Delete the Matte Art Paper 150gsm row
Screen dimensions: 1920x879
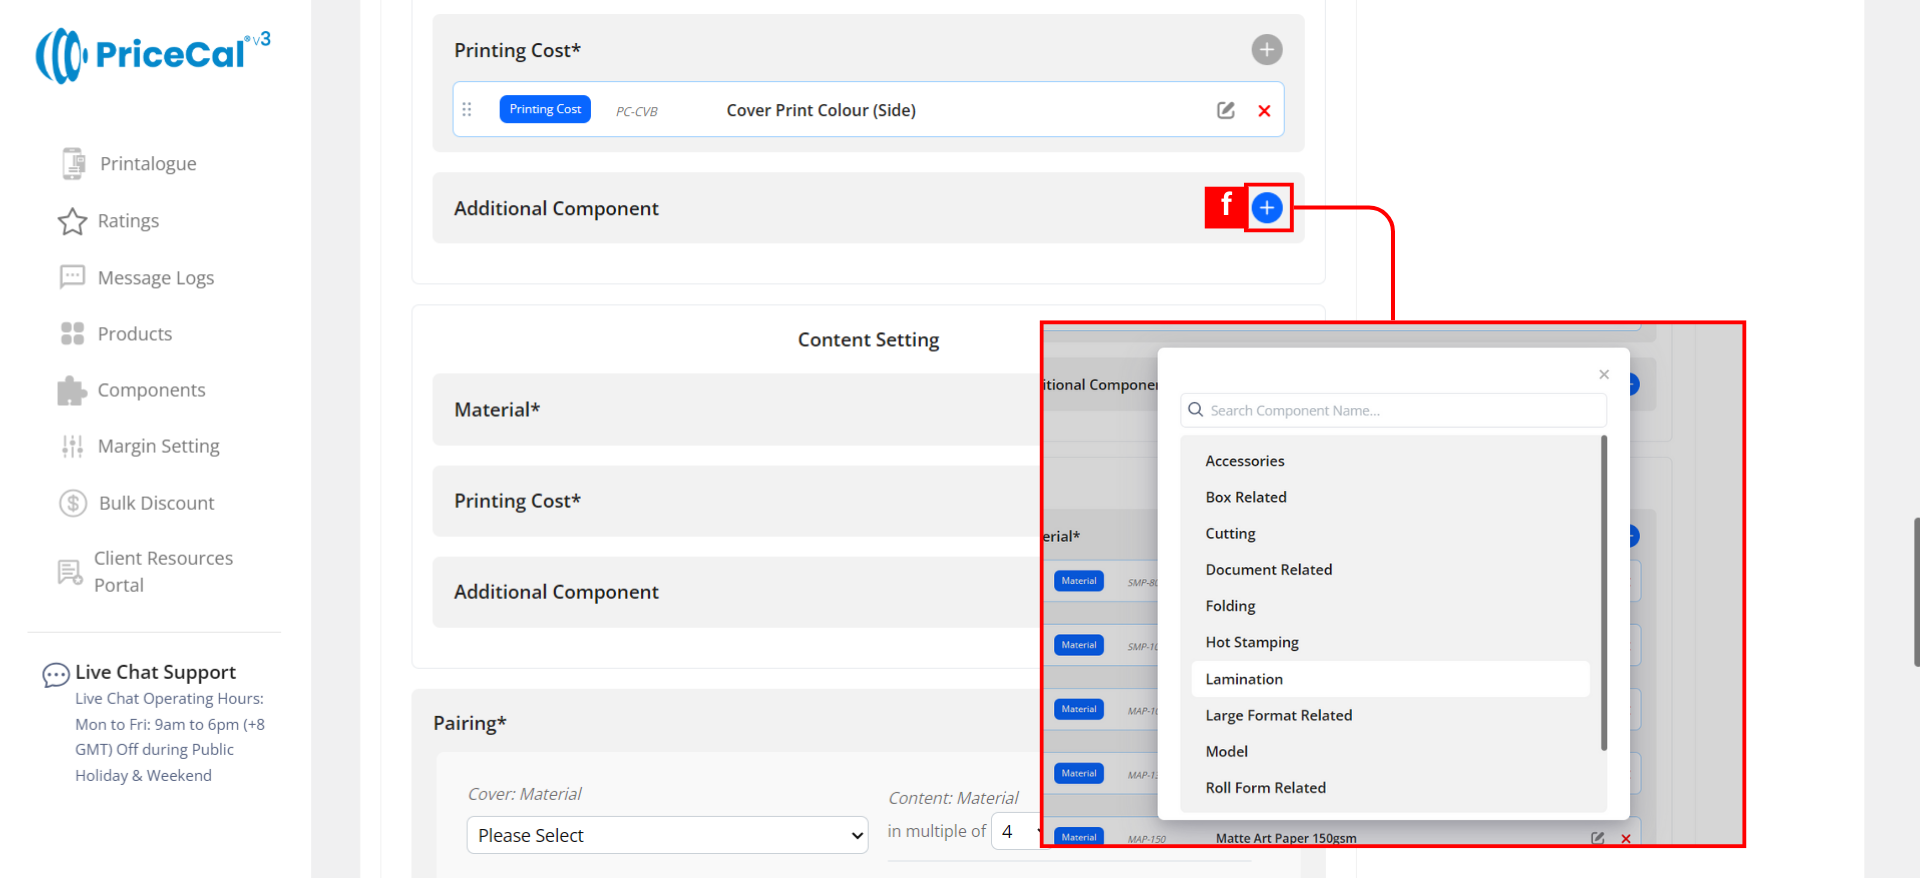pos(1625,839)
